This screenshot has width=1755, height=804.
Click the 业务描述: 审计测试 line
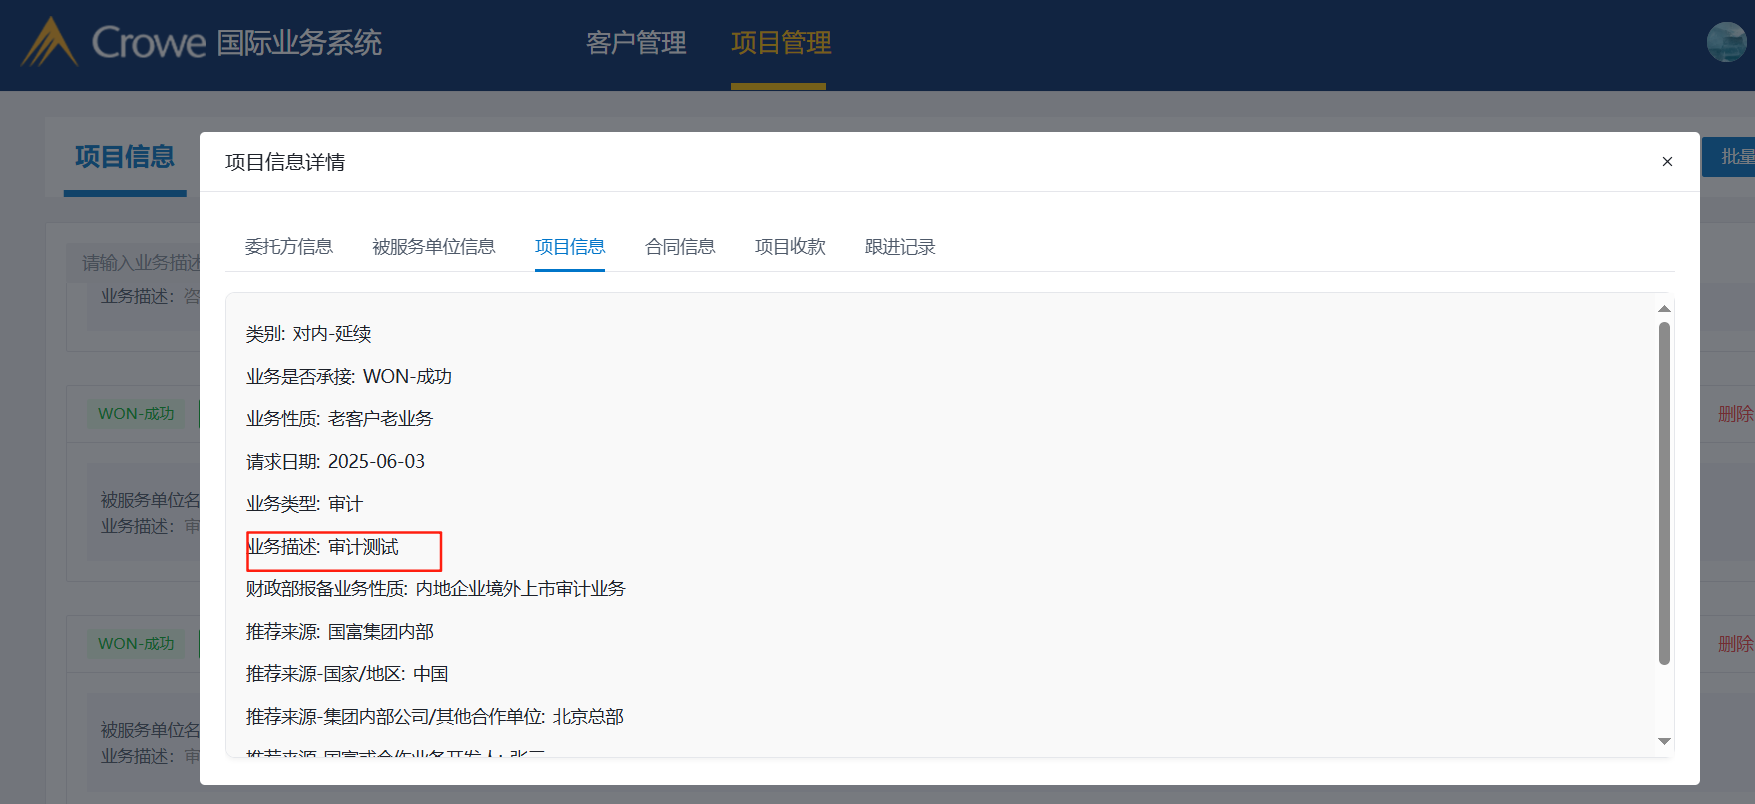323,547
